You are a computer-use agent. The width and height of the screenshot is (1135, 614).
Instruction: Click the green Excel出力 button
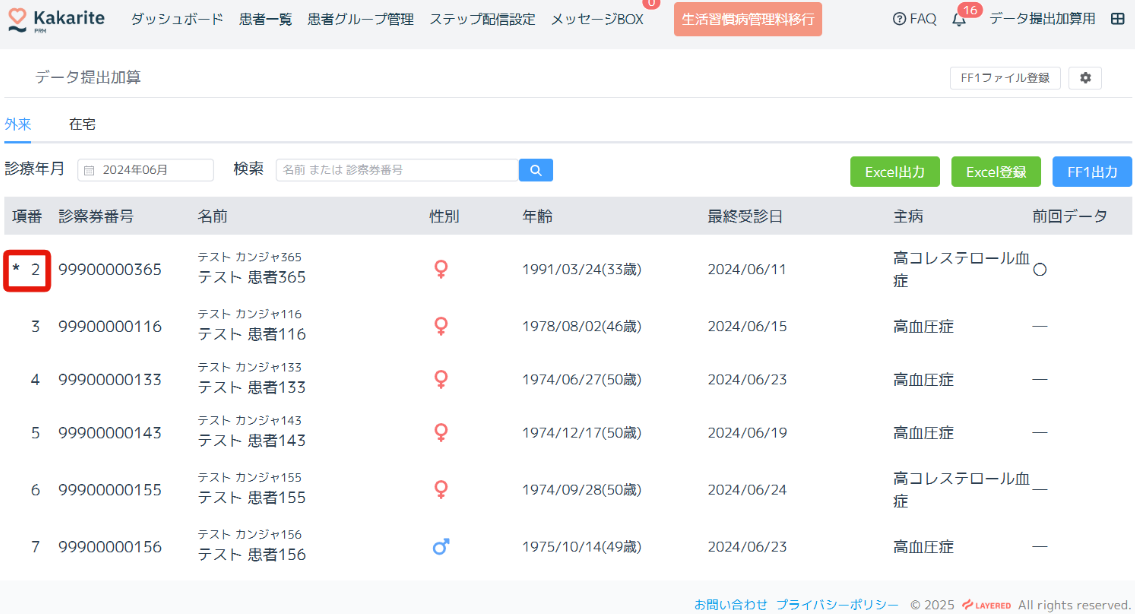tap(895, 172)
